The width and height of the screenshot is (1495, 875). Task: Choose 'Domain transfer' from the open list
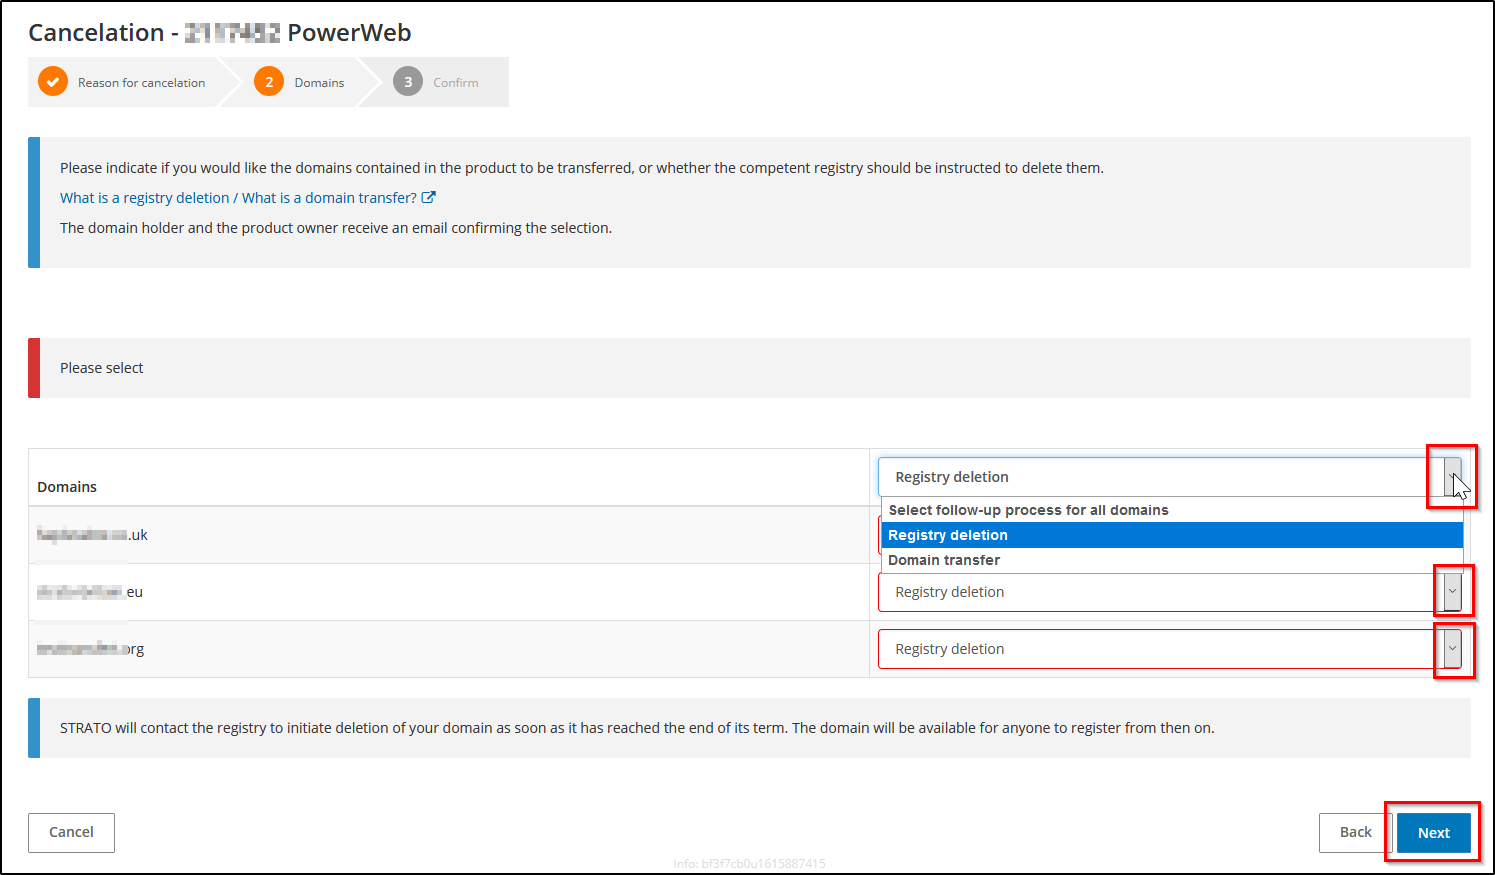[944, 560]
